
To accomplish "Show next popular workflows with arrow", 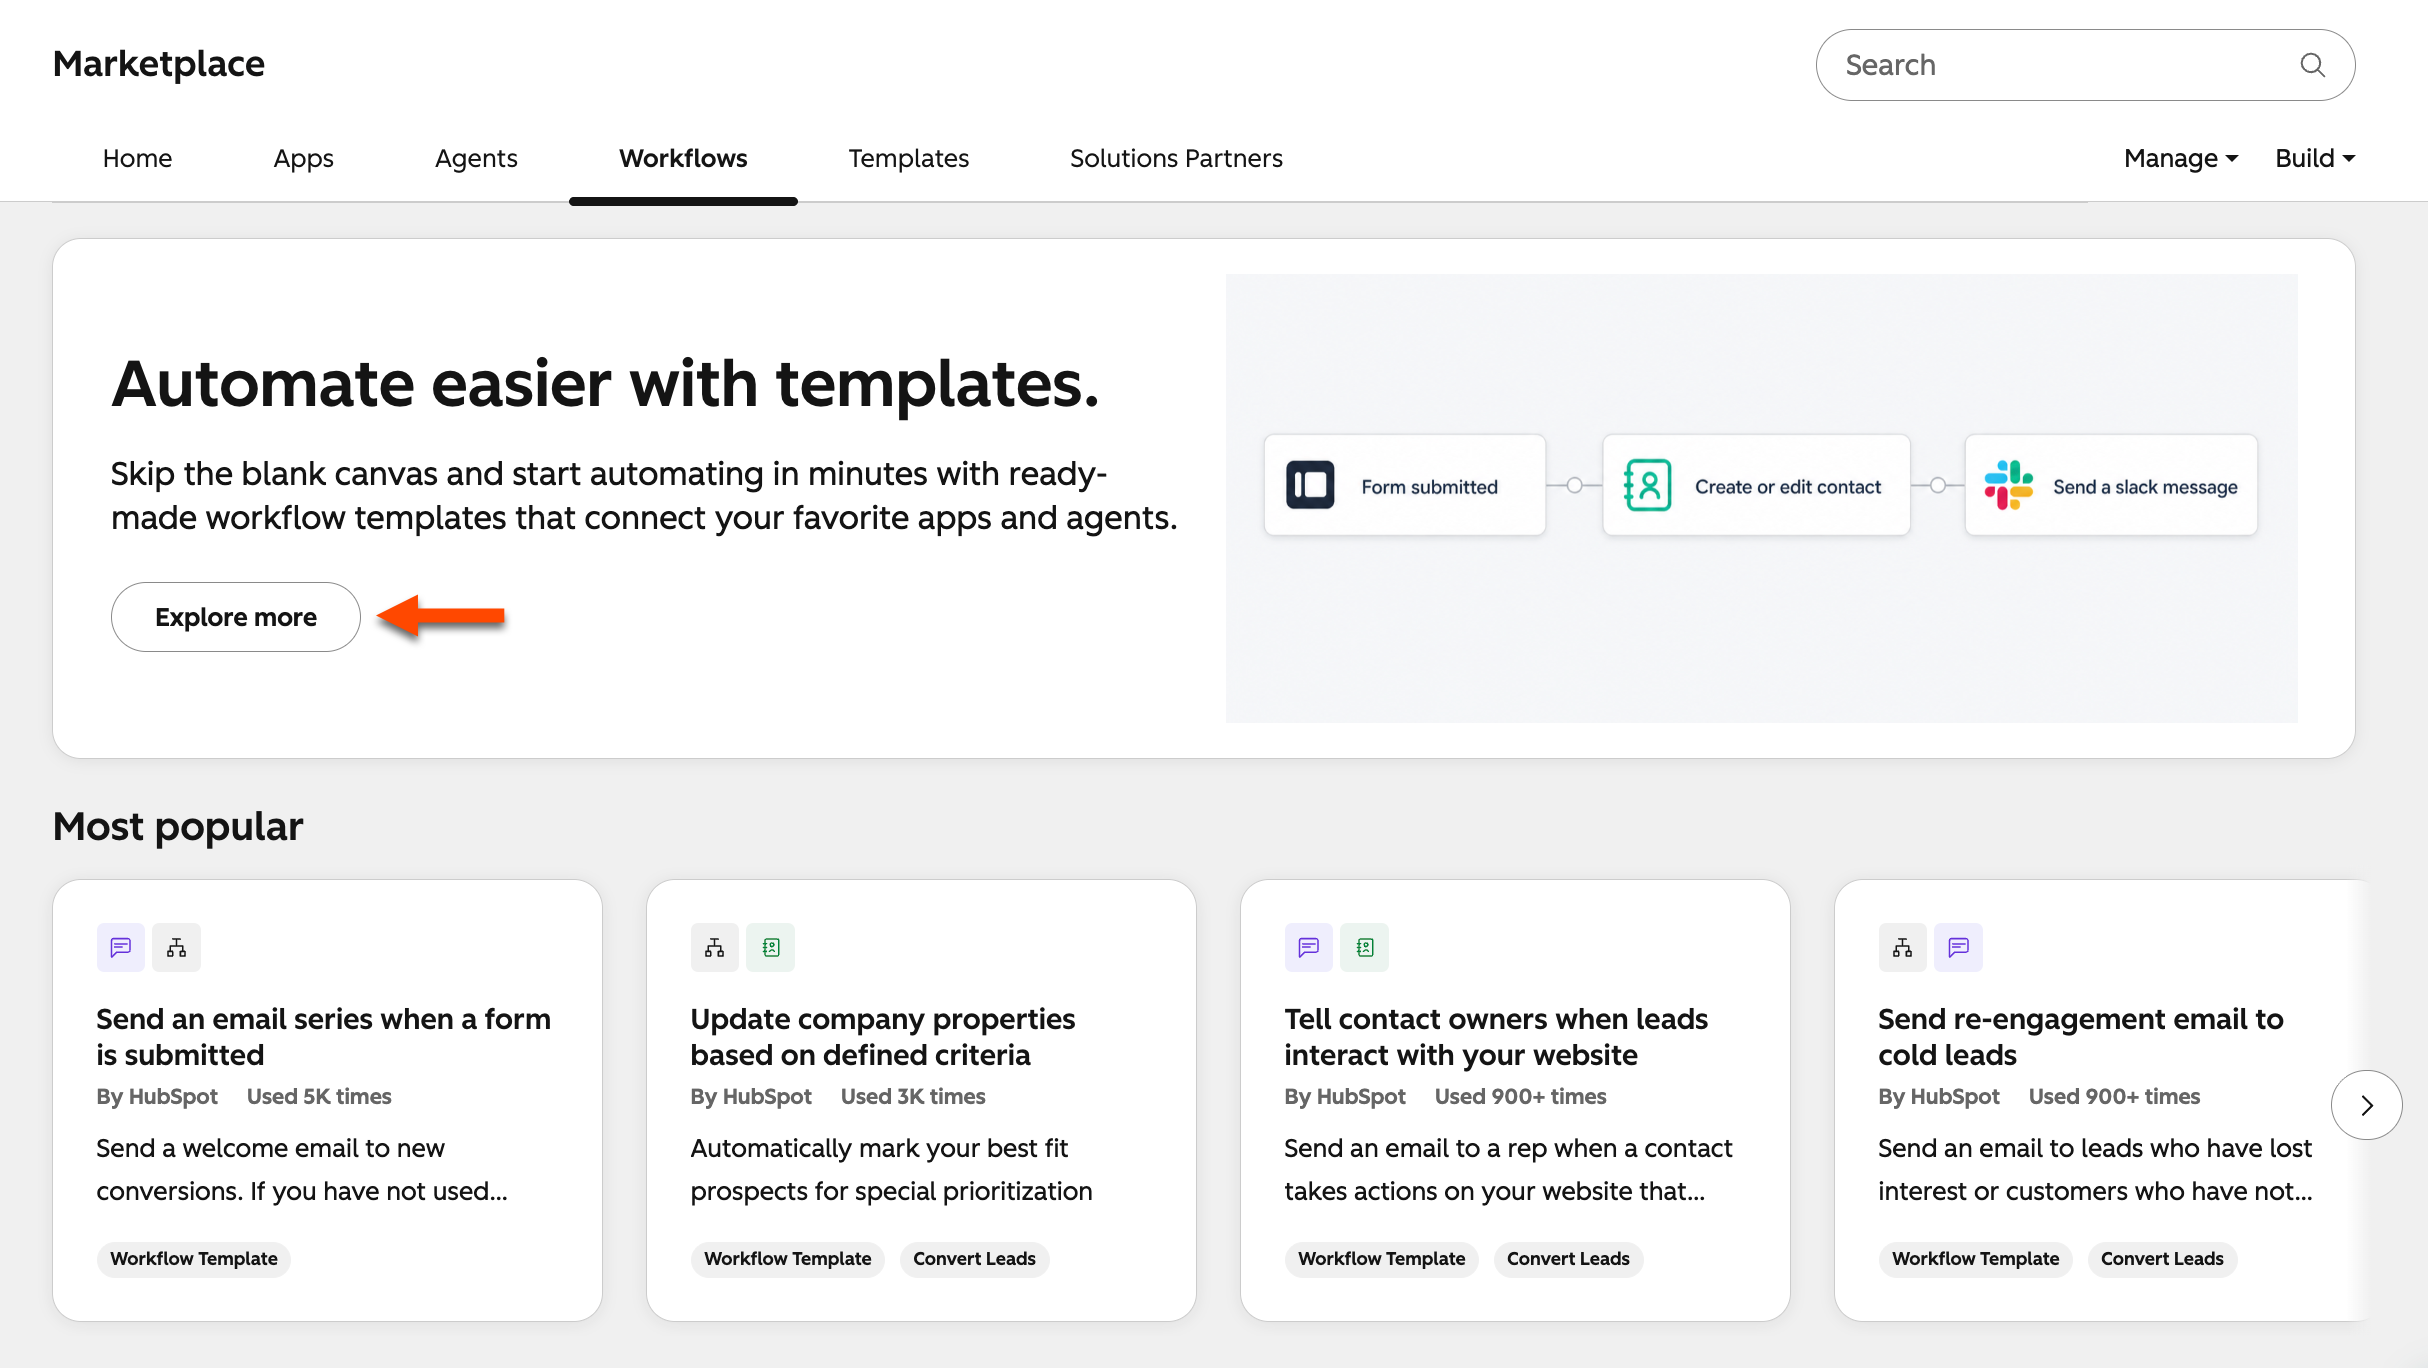I will pyautogui.click(x=2366, y=1105).
